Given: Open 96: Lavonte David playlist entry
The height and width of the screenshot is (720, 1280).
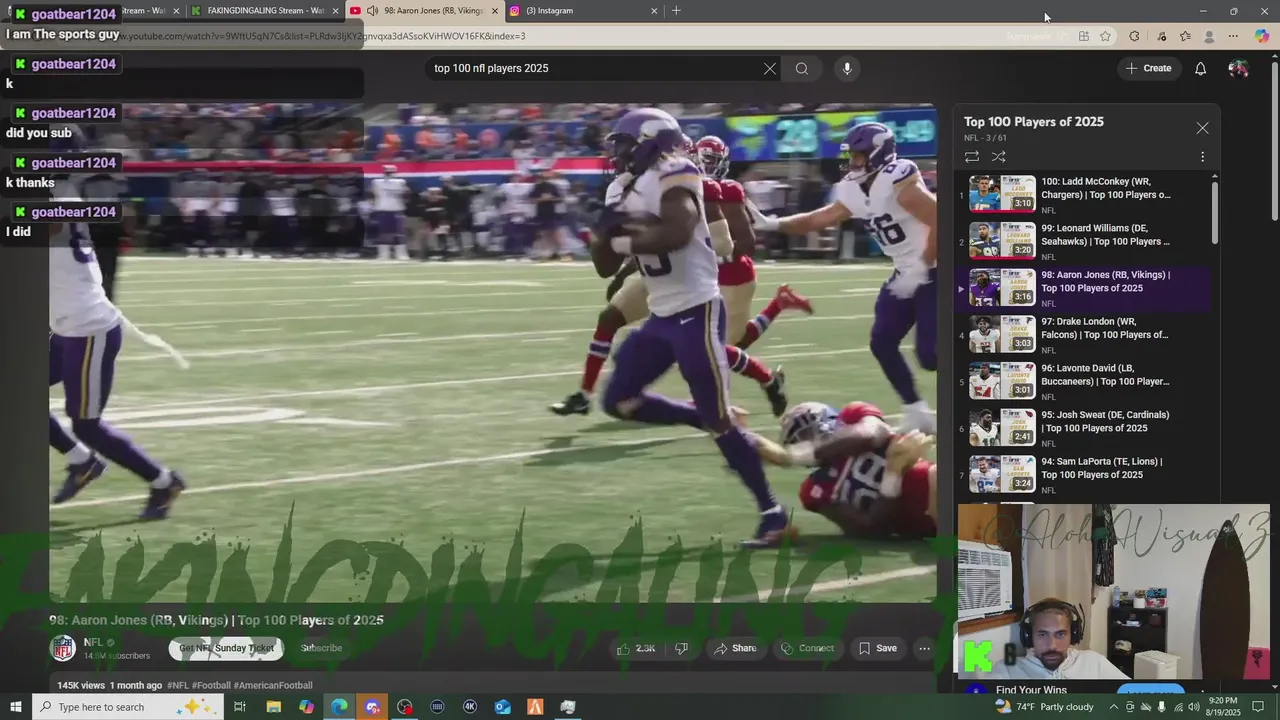Looking at the screenshot, I should tap(1082, 381).
